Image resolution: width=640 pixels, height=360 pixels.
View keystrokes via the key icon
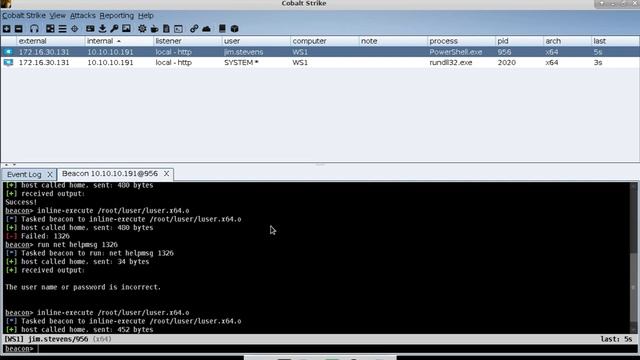114,29
